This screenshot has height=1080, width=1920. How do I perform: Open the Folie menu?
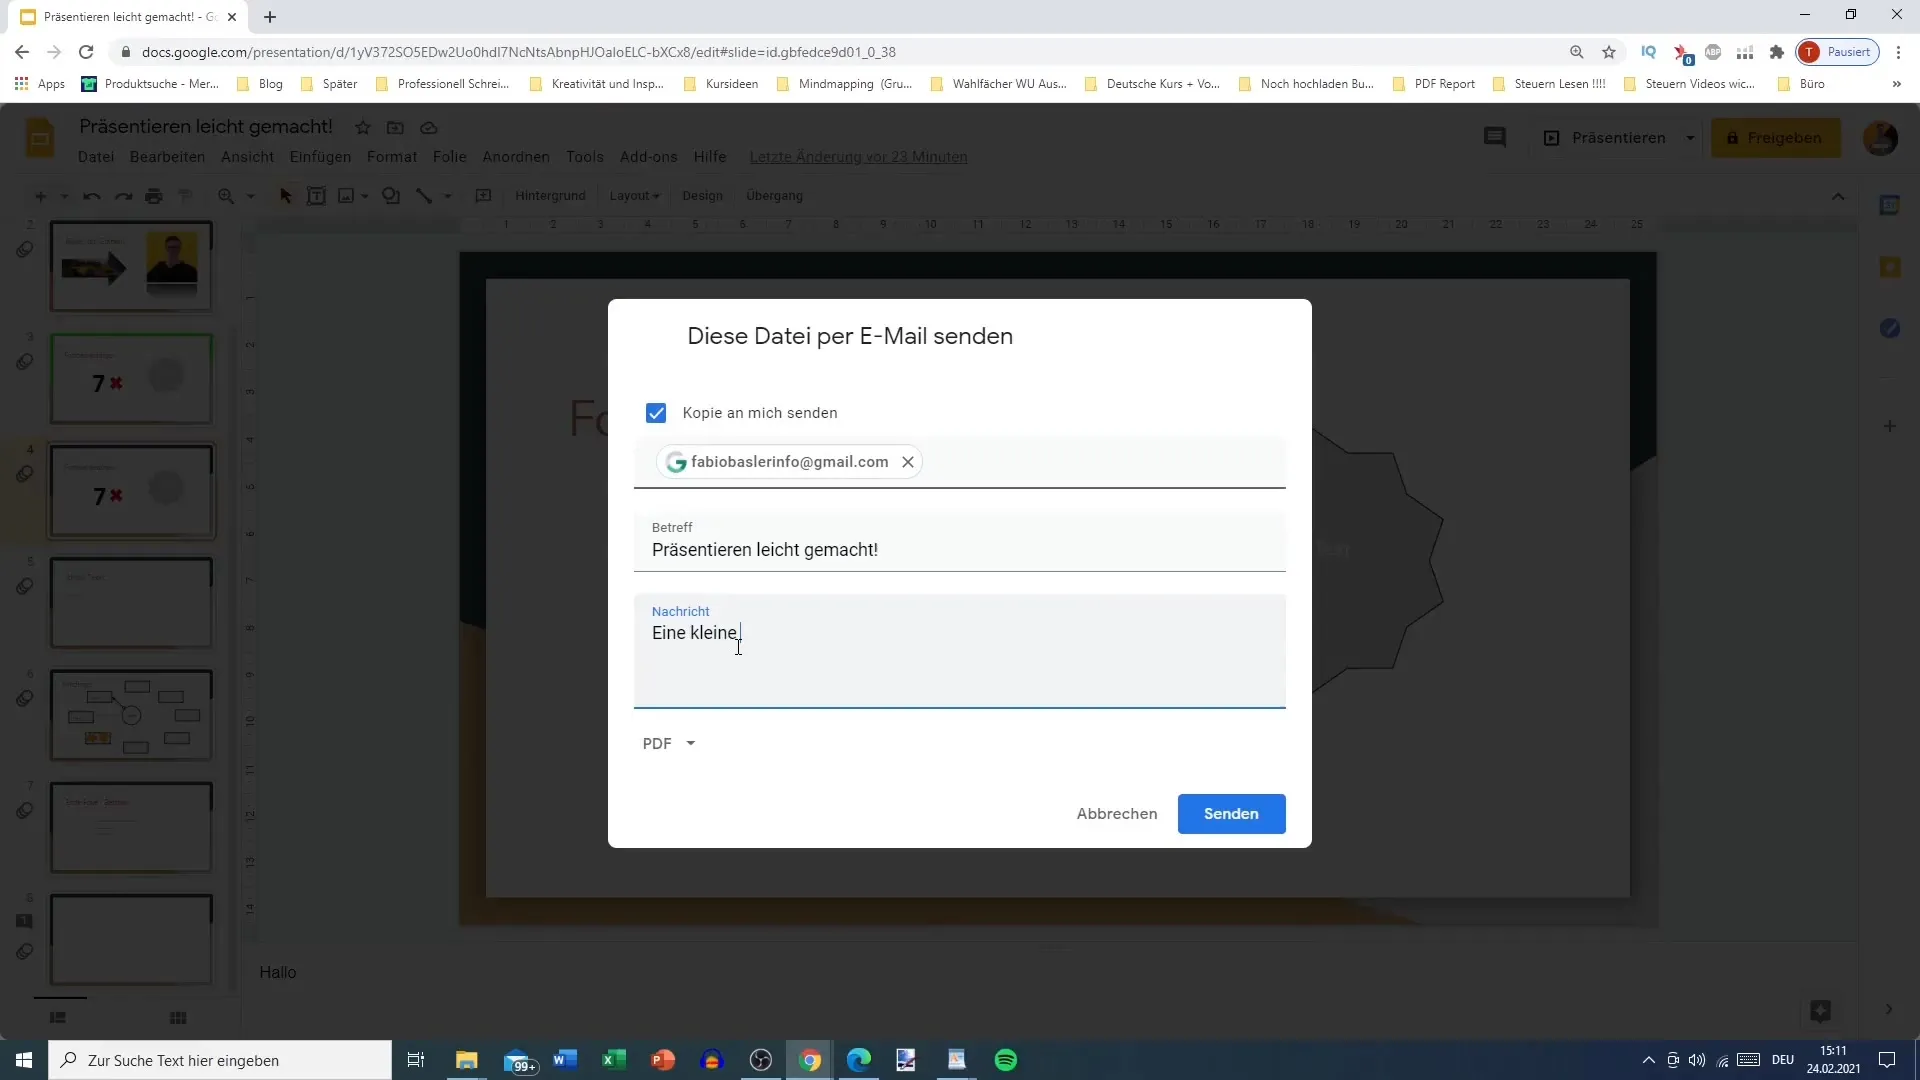coord(449,157)
